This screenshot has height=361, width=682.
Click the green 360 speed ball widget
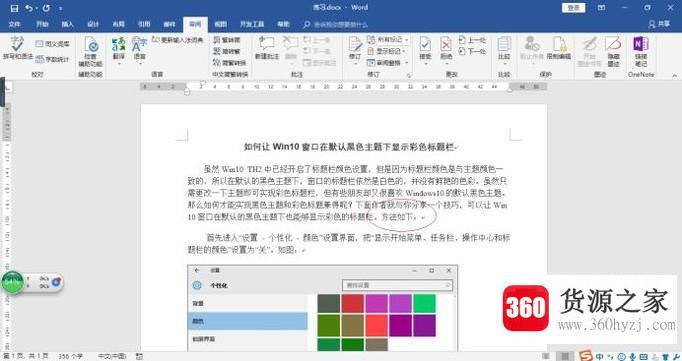[12, 282]
